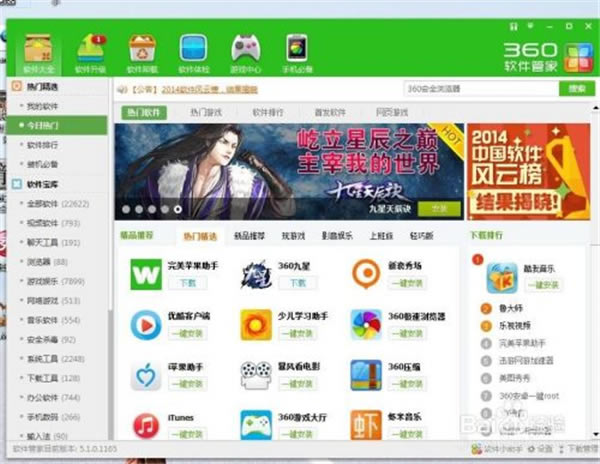Select the 影音娱乐 recommendation tab
This screenshot has width=600, height=464.
(337, 236)
